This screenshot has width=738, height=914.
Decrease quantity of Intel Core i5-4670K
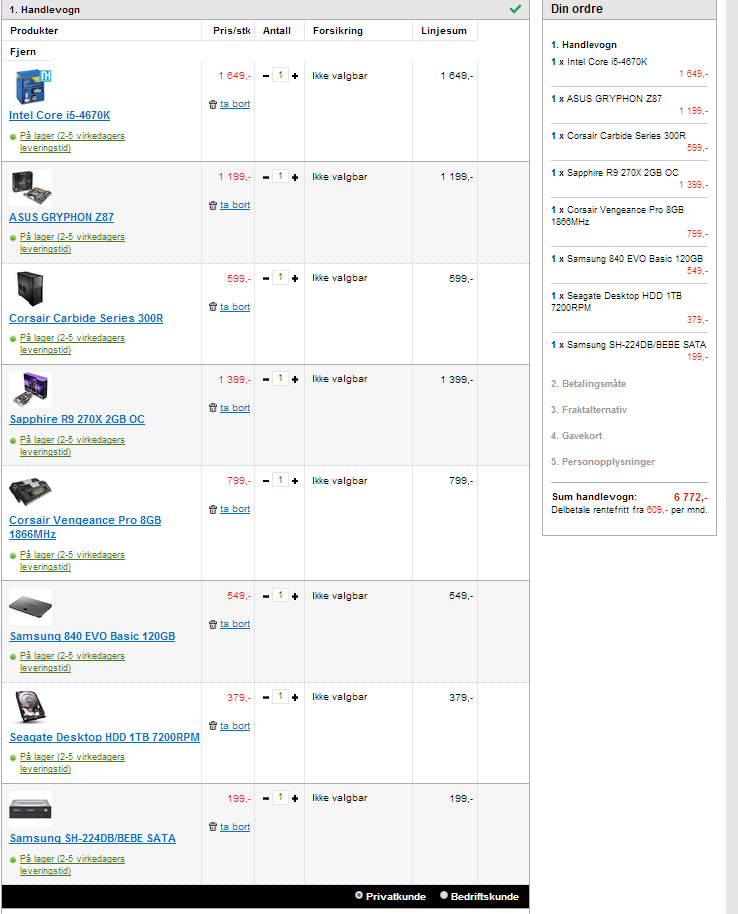coord(266,76)
